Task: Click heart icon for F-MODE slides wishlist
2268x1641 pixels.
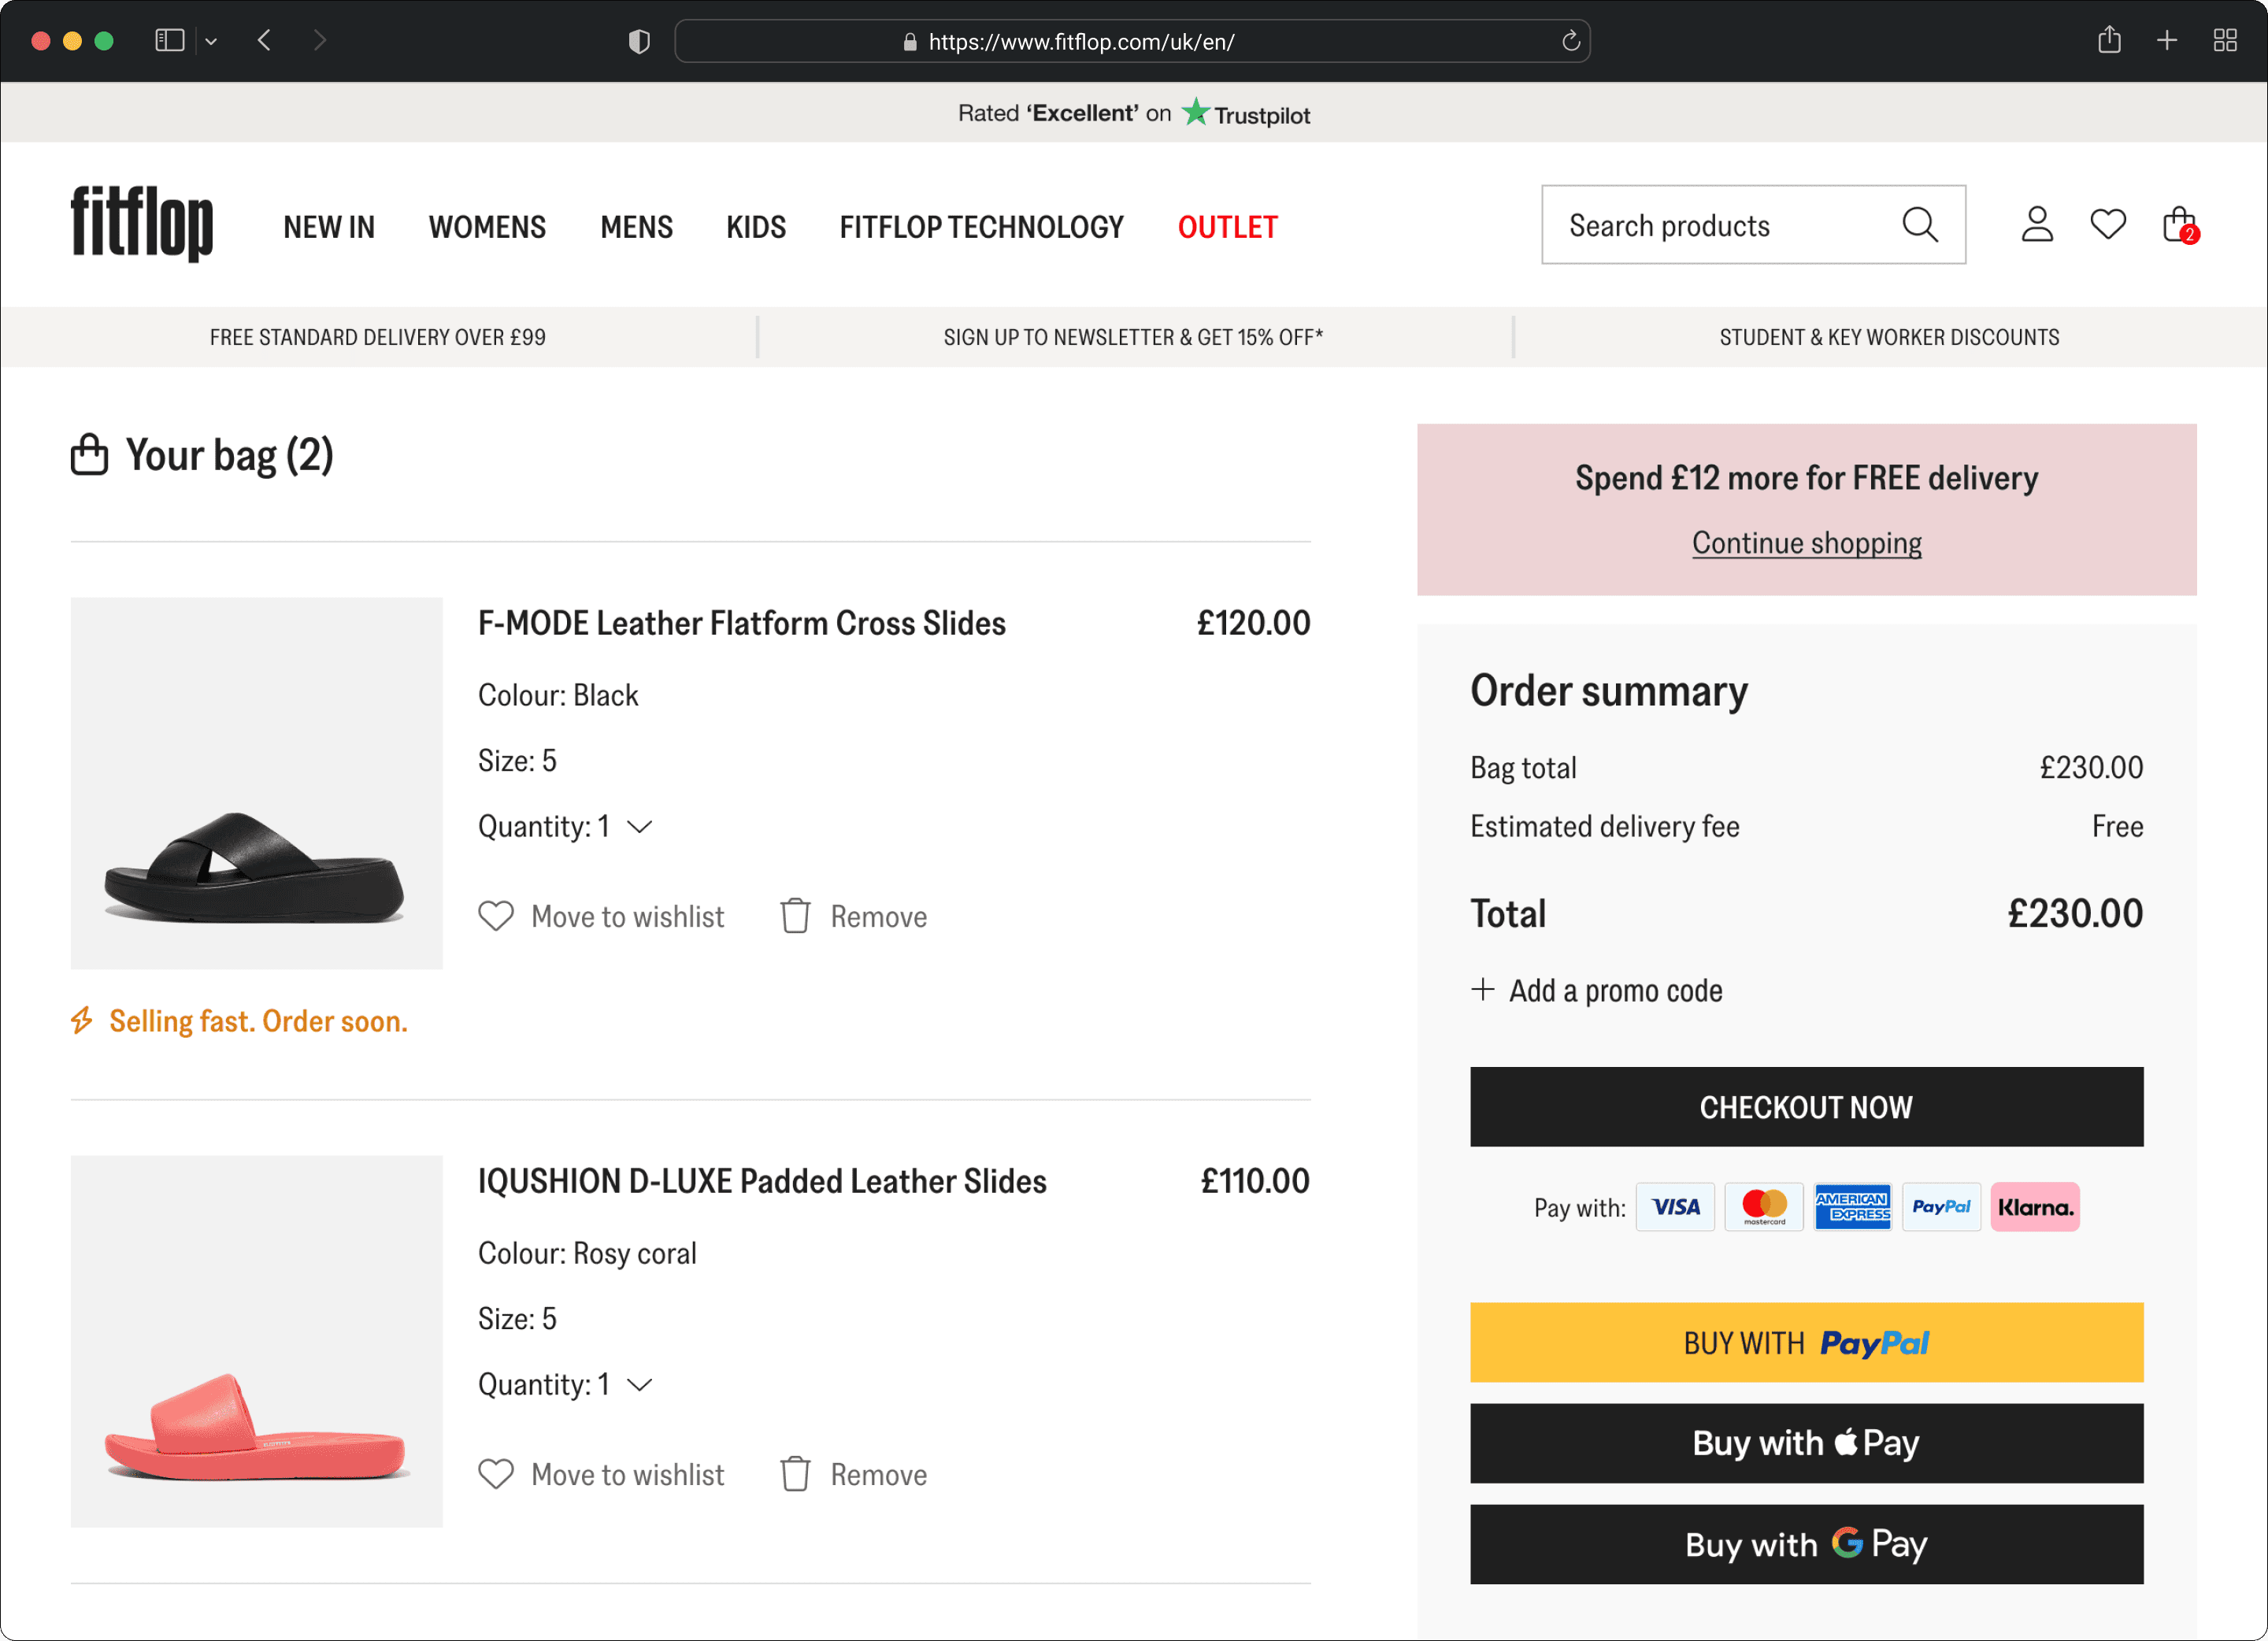Action: pyautogui.click(x=496, y=916)
